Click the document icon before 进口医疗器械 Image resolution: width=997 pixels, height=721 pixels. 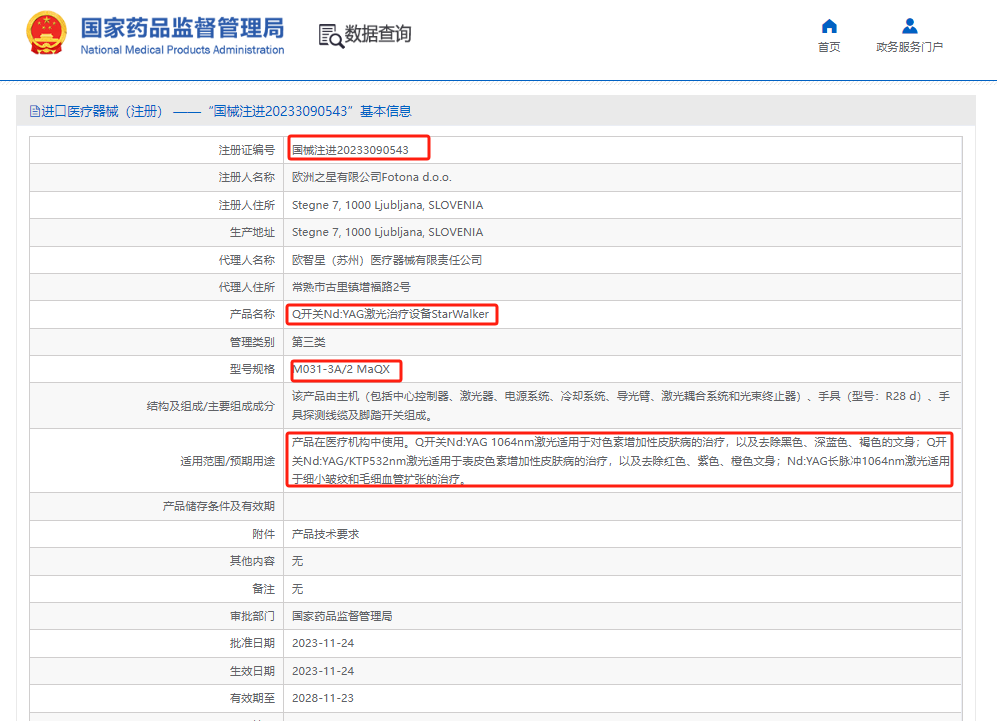(34, 111)
